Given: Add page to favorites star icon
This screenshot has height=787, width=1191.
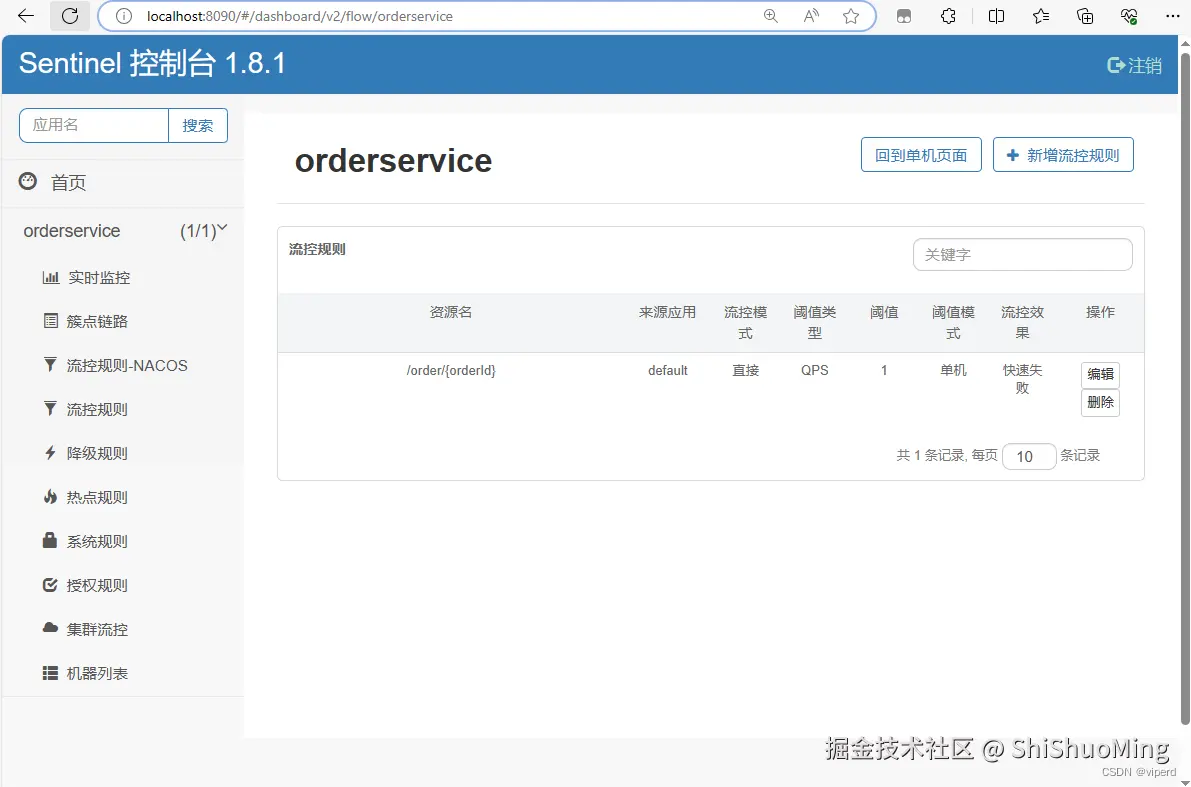Looking at the screenshot, I should click(x=851, y=16).
